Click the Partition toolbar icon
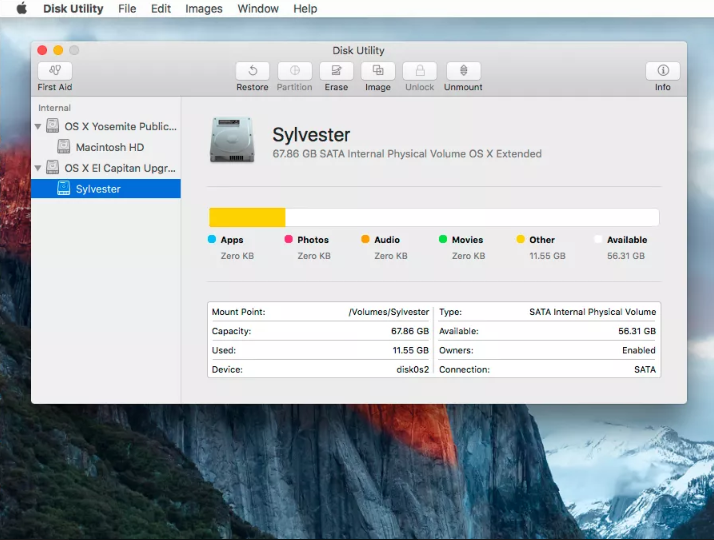Viewport: 714px width, 540px height. tap(295, 71)
